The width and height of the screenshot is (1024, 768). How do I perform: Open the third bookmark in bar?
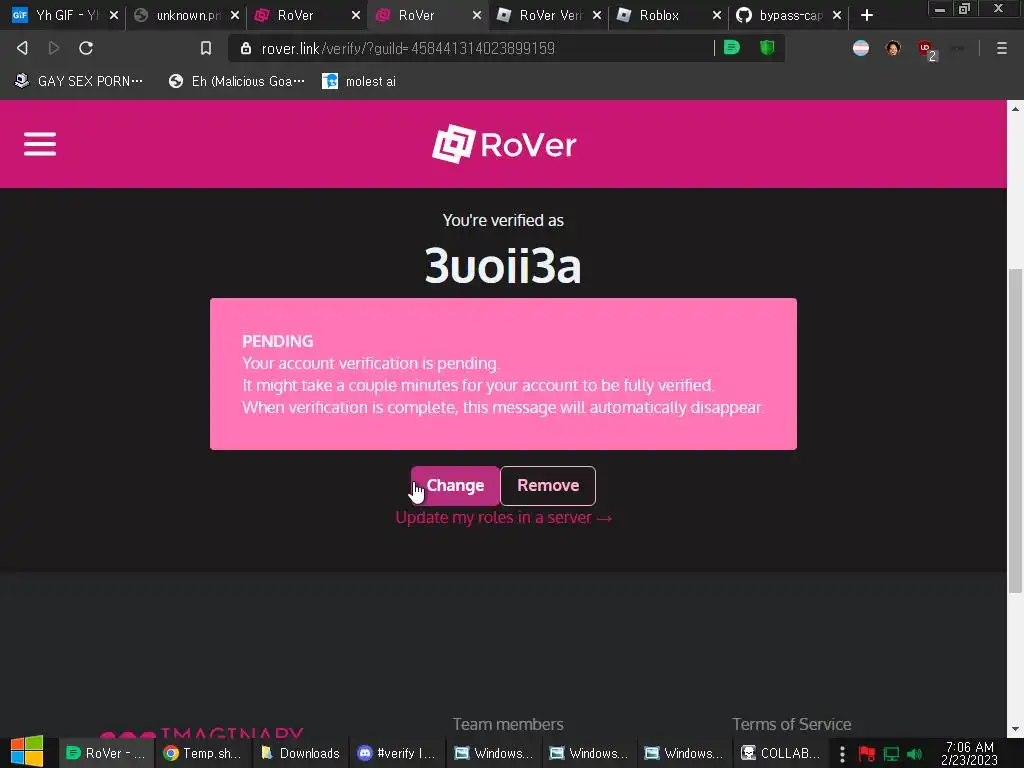(x=359, y=81)
